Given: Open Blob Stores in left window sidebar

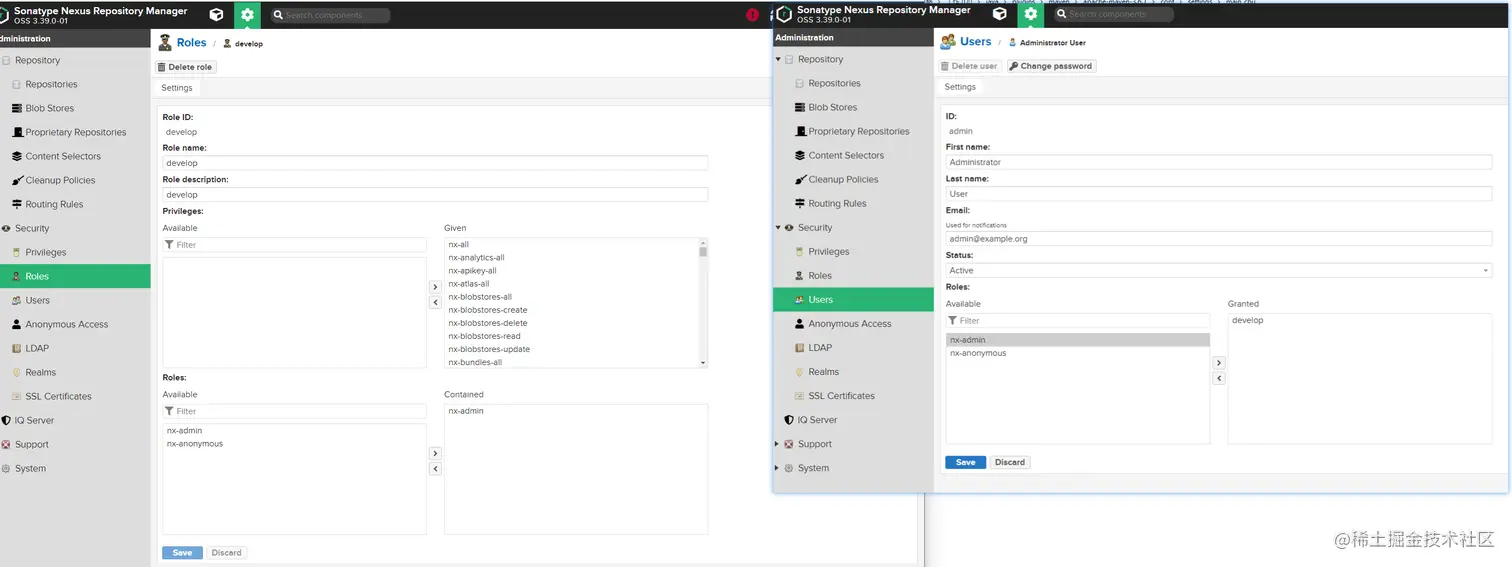Looking at the screenshot, I should coord(50,108).
